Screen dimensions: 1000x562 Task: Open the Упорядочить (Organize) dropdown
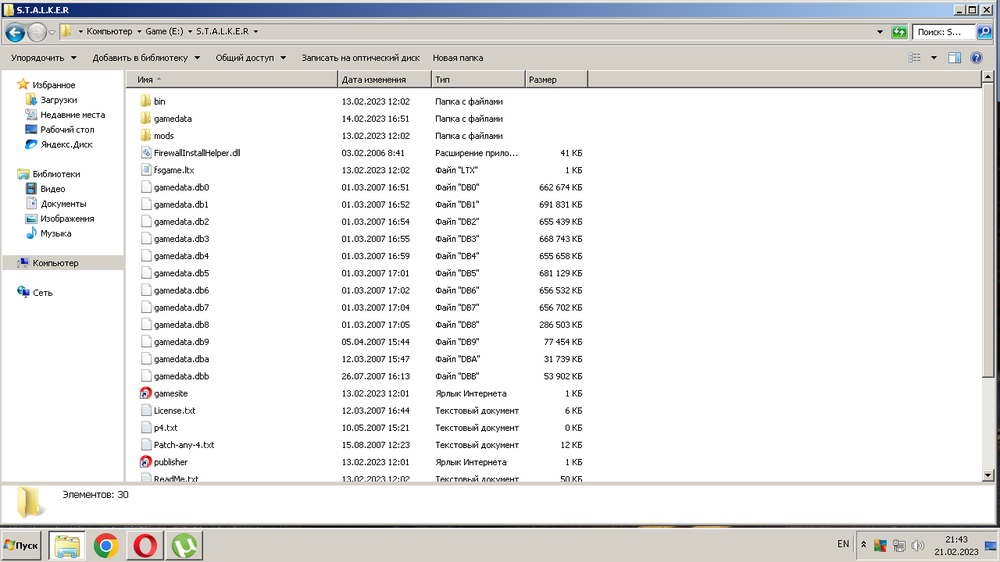(x=43, y=58)
